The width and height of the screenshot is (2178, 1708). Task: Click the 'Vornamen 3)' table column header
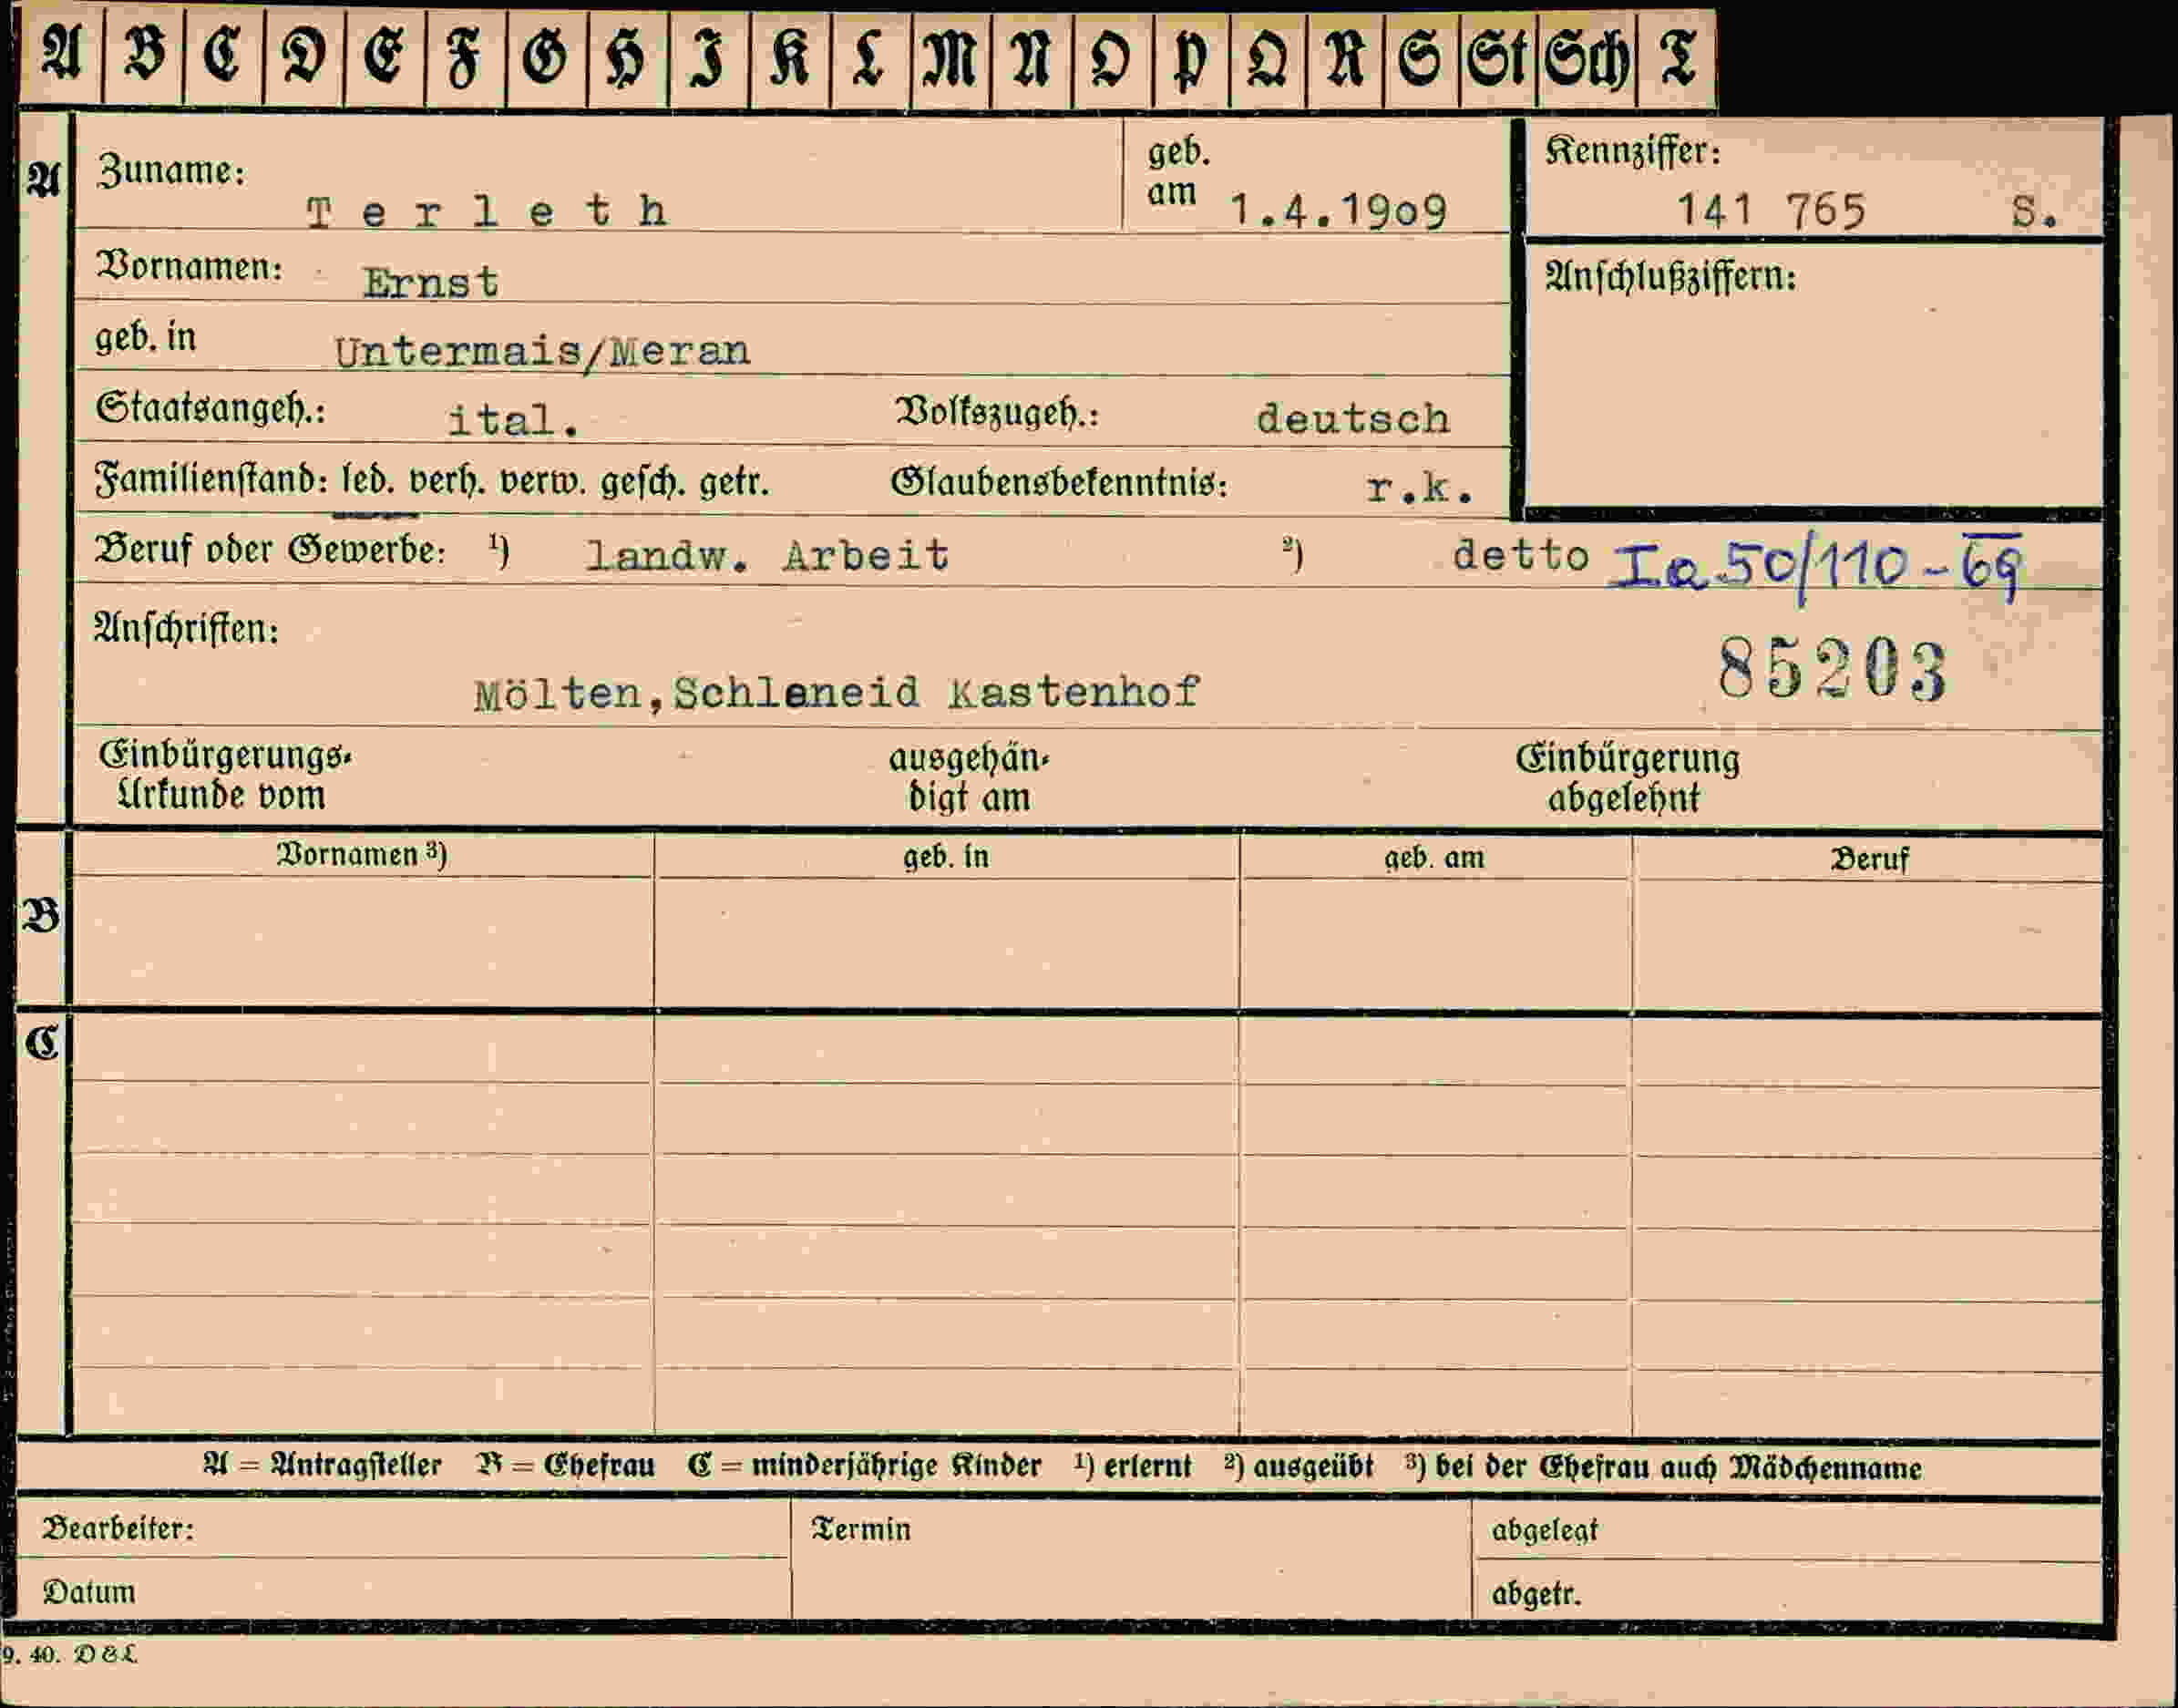pos(362,854)
